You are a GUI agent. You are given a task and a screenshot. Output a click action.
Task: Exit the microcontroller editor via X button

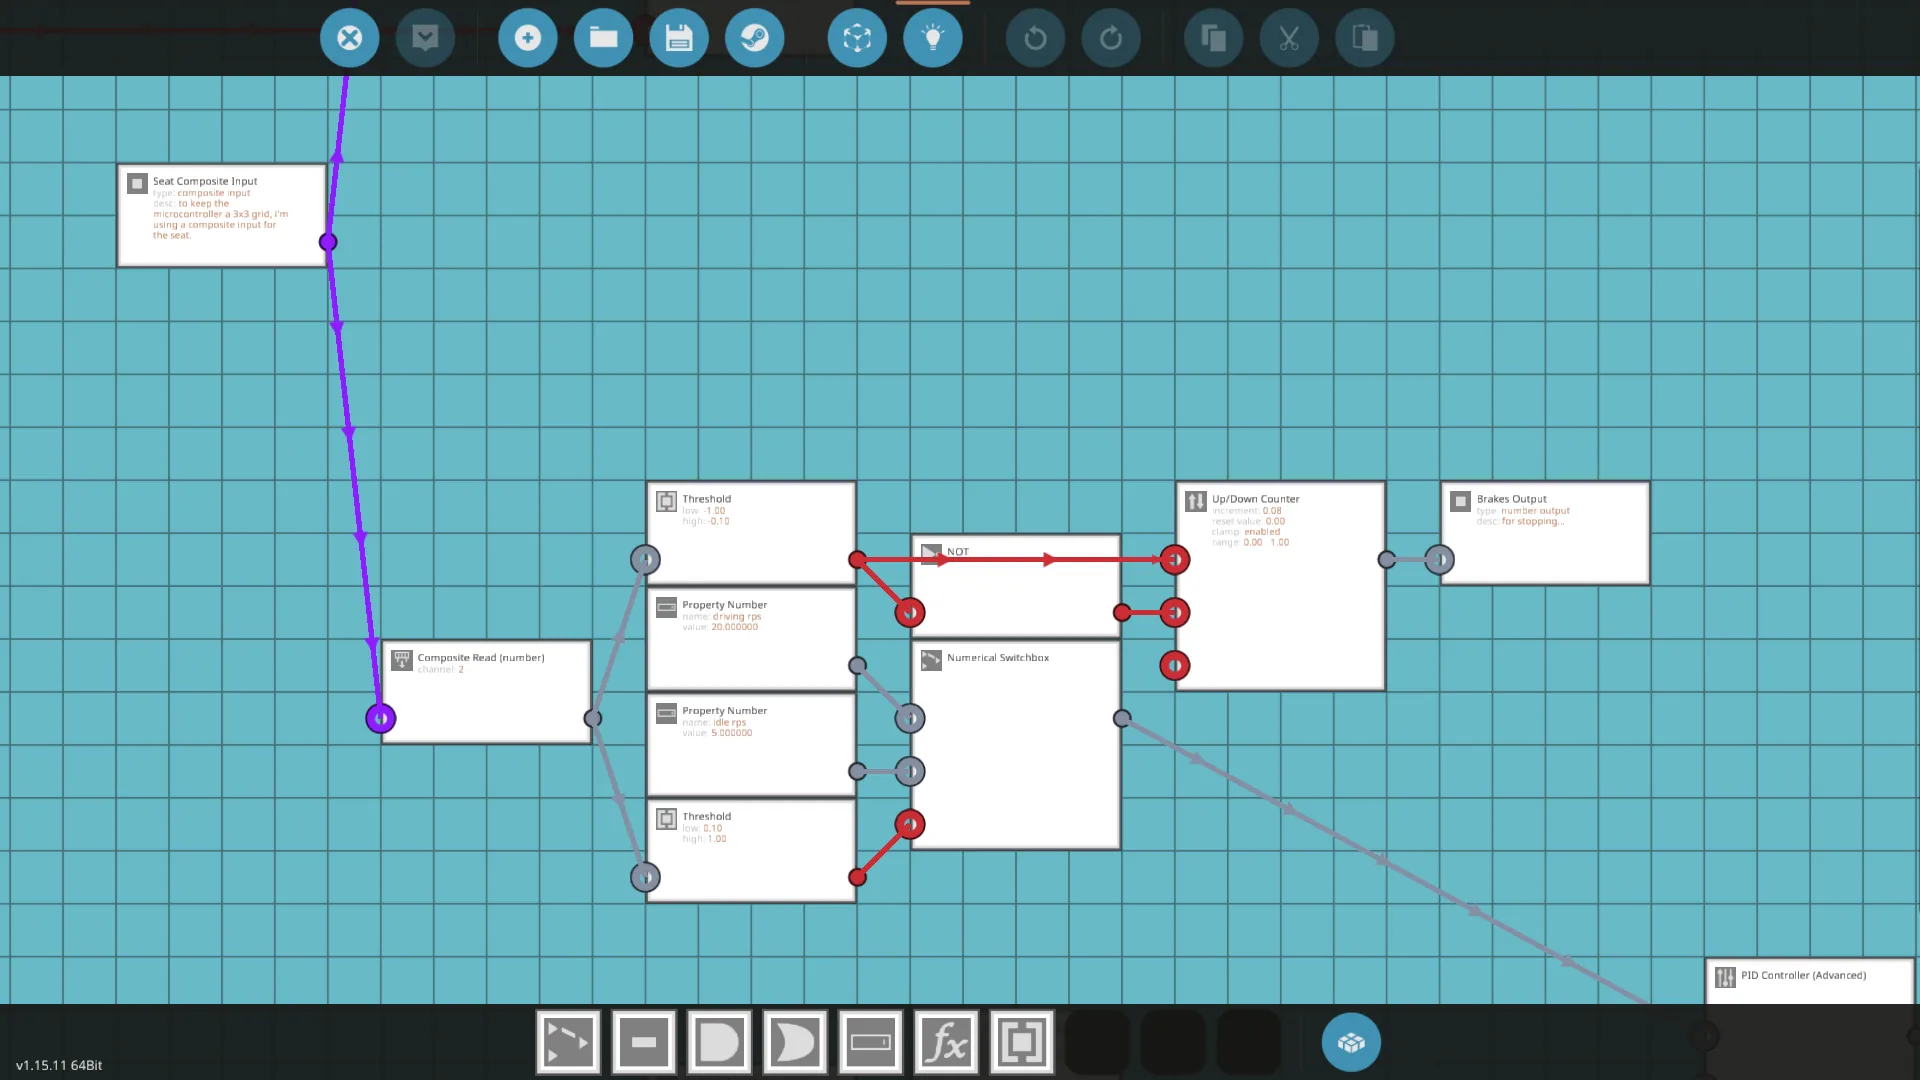[349, 38]
